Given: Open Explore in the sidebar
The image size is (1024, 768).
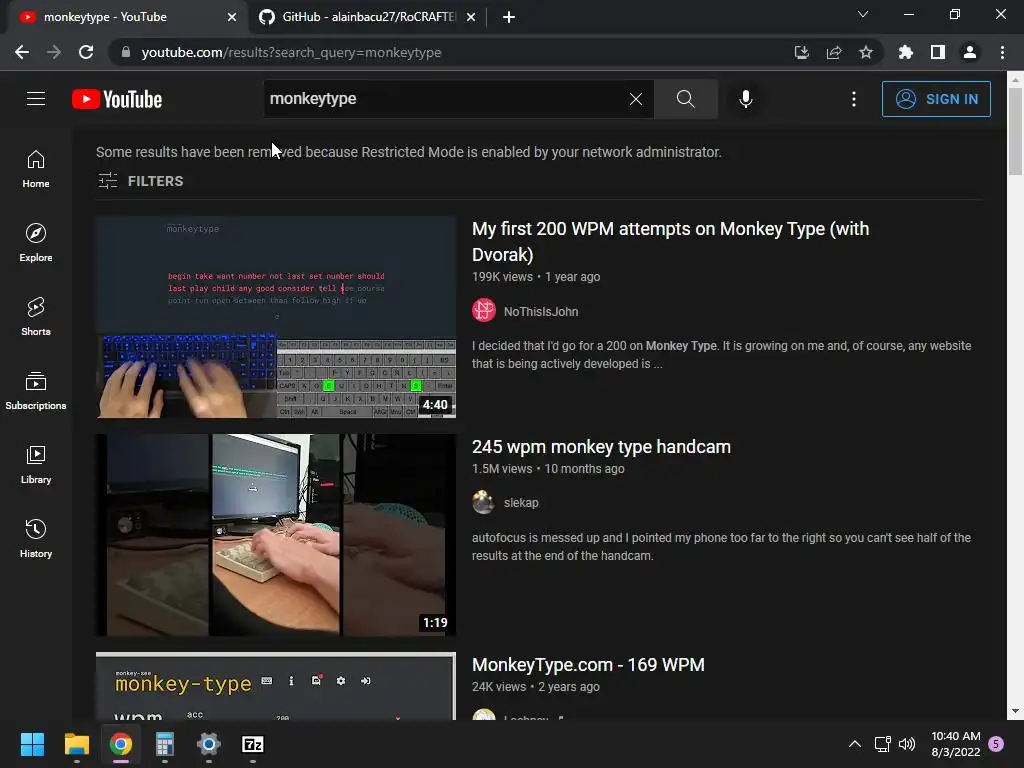Looking at the screenshot, I should pyautogui.click(x=36, y=243).
